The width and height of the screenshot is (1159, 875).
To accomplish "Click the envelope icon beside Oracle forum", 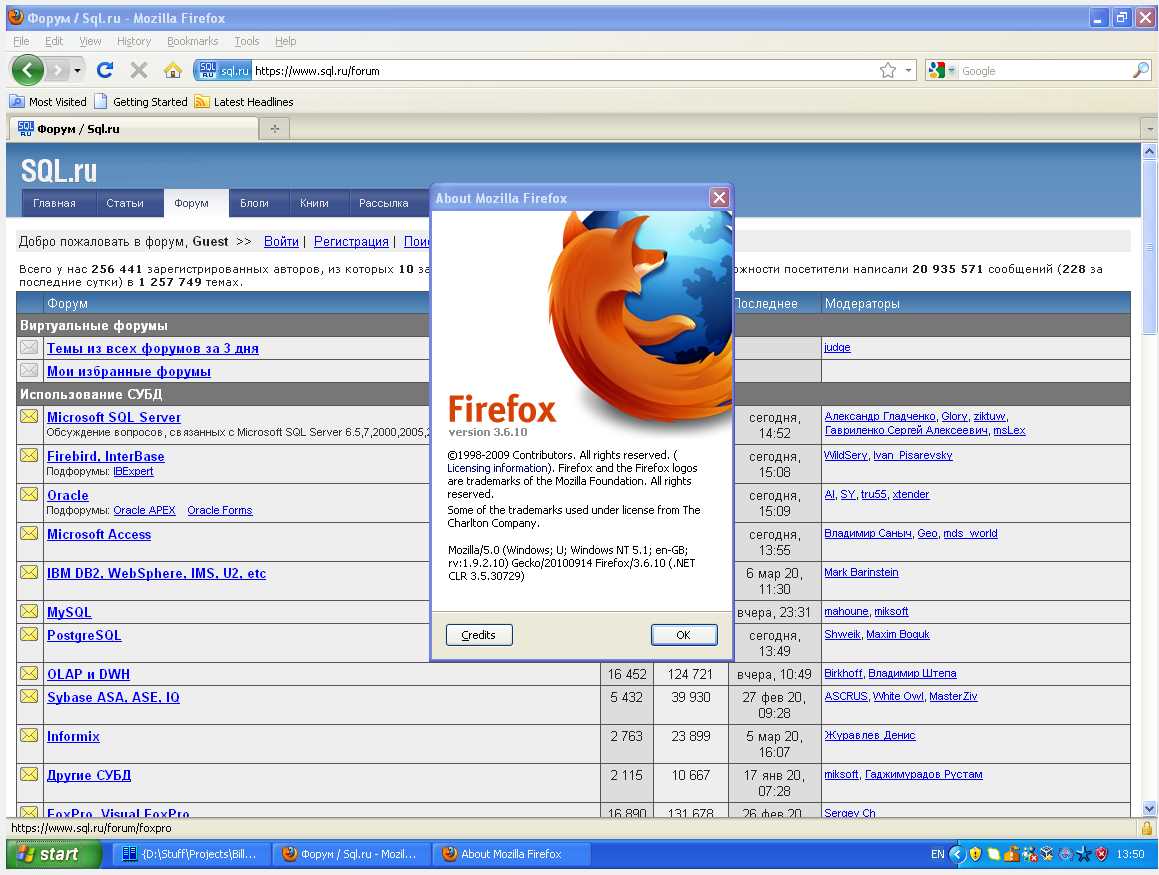I will click(29, 495).
